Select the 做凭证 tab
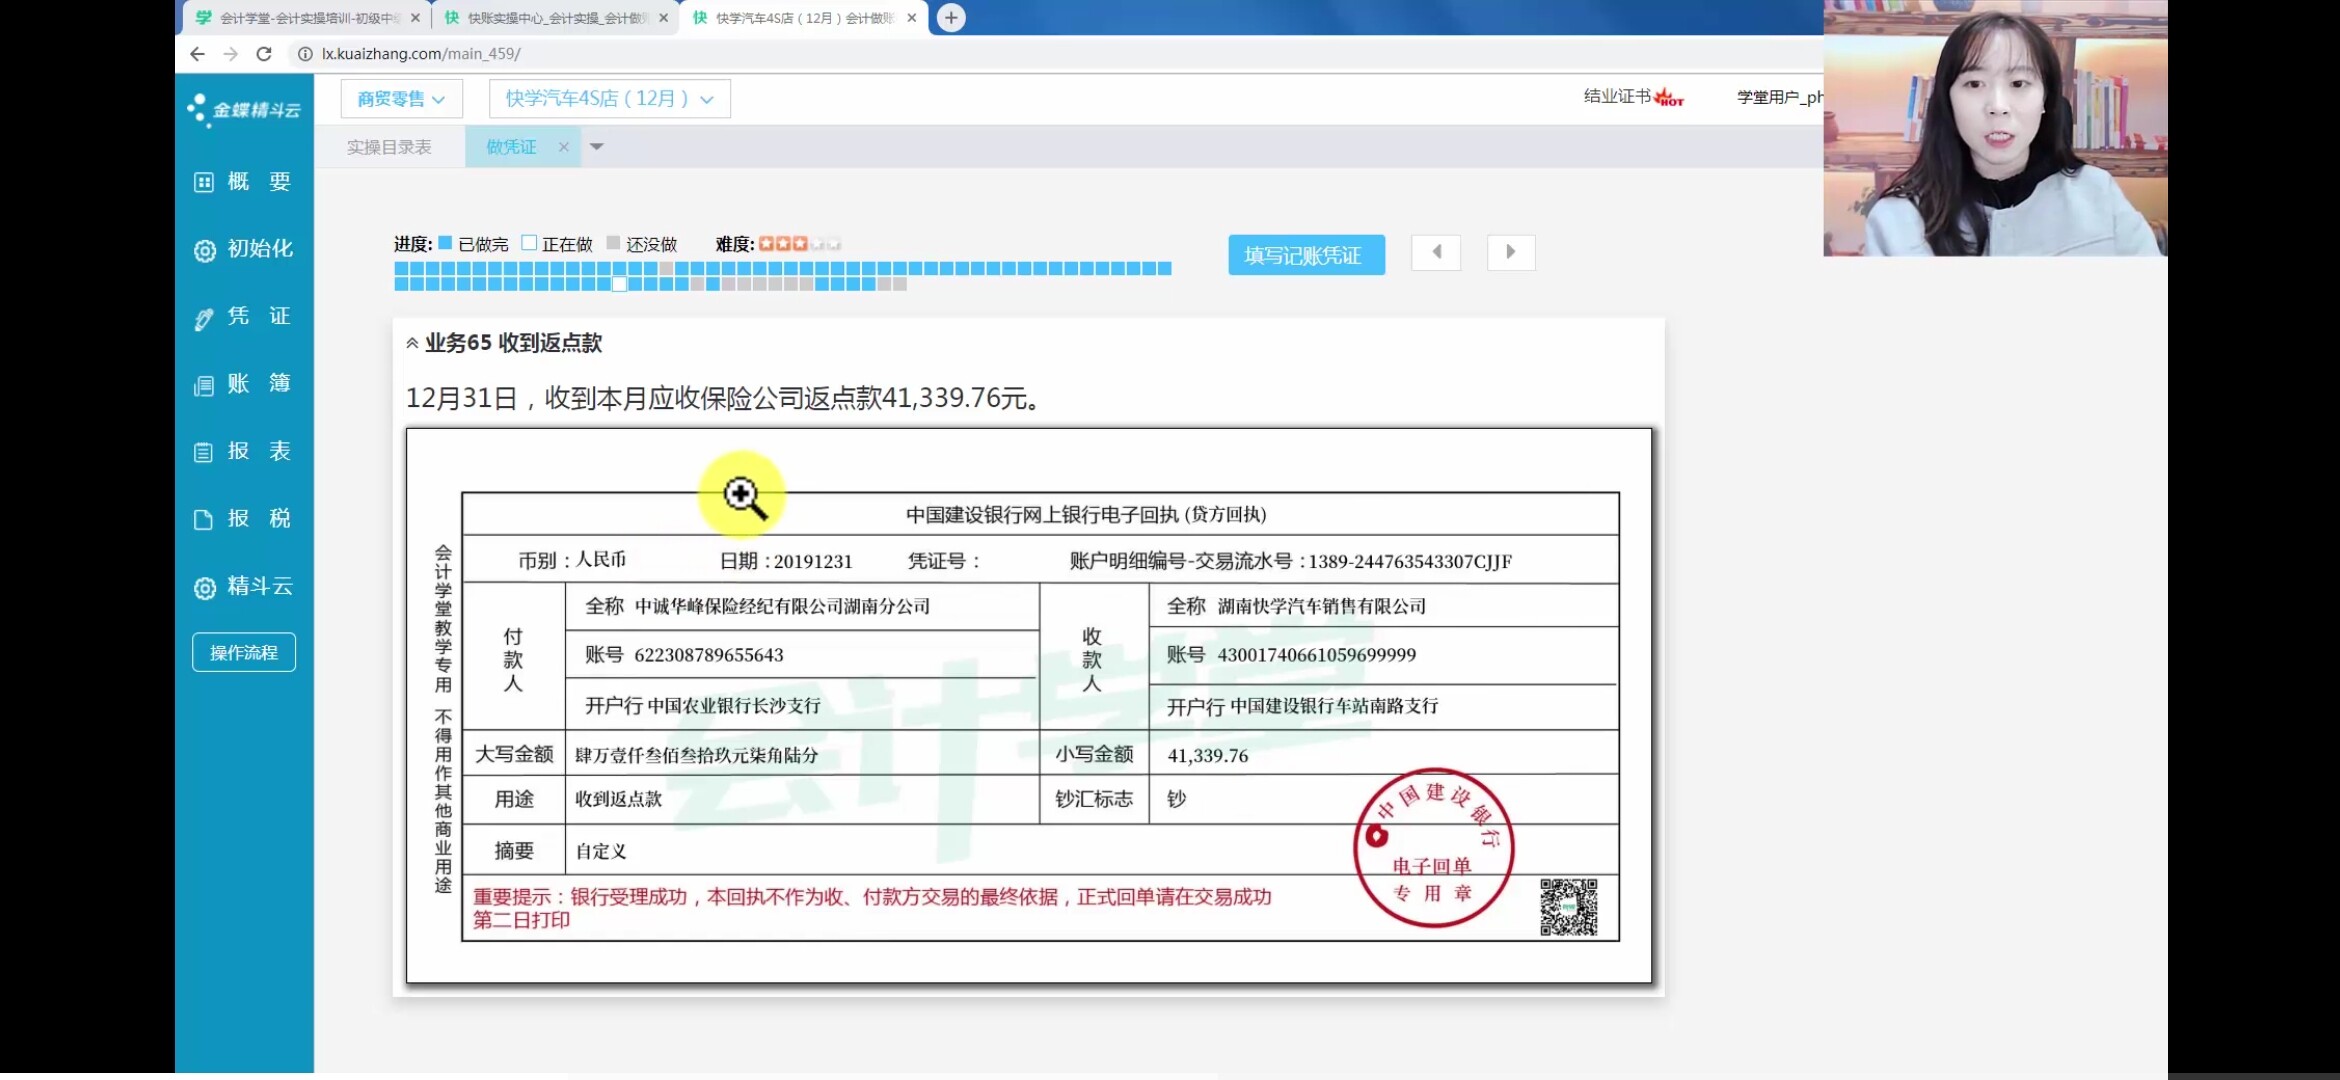 511,147
